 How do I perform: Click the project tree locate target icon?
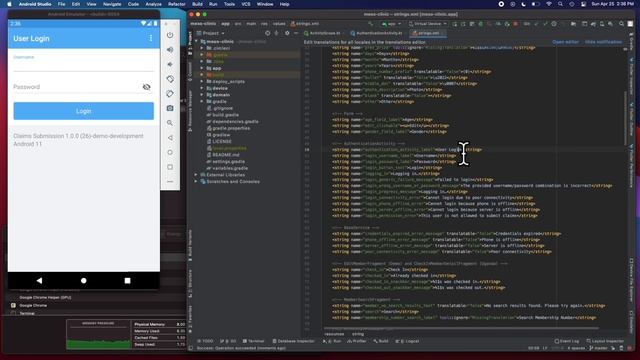[267, 33]
